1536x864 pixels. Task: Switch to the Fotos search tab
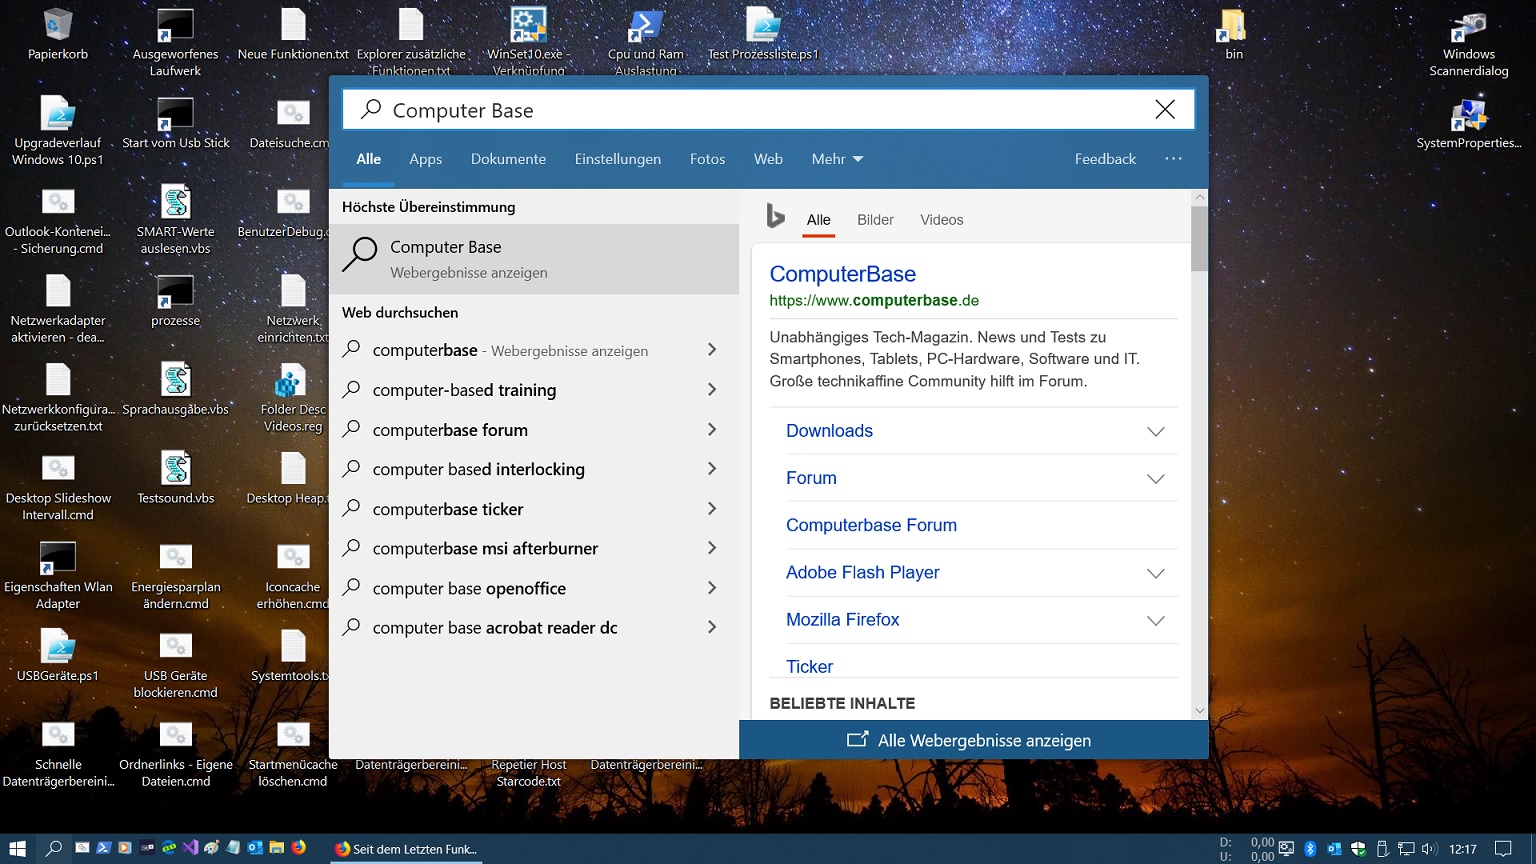coord(707,159)
